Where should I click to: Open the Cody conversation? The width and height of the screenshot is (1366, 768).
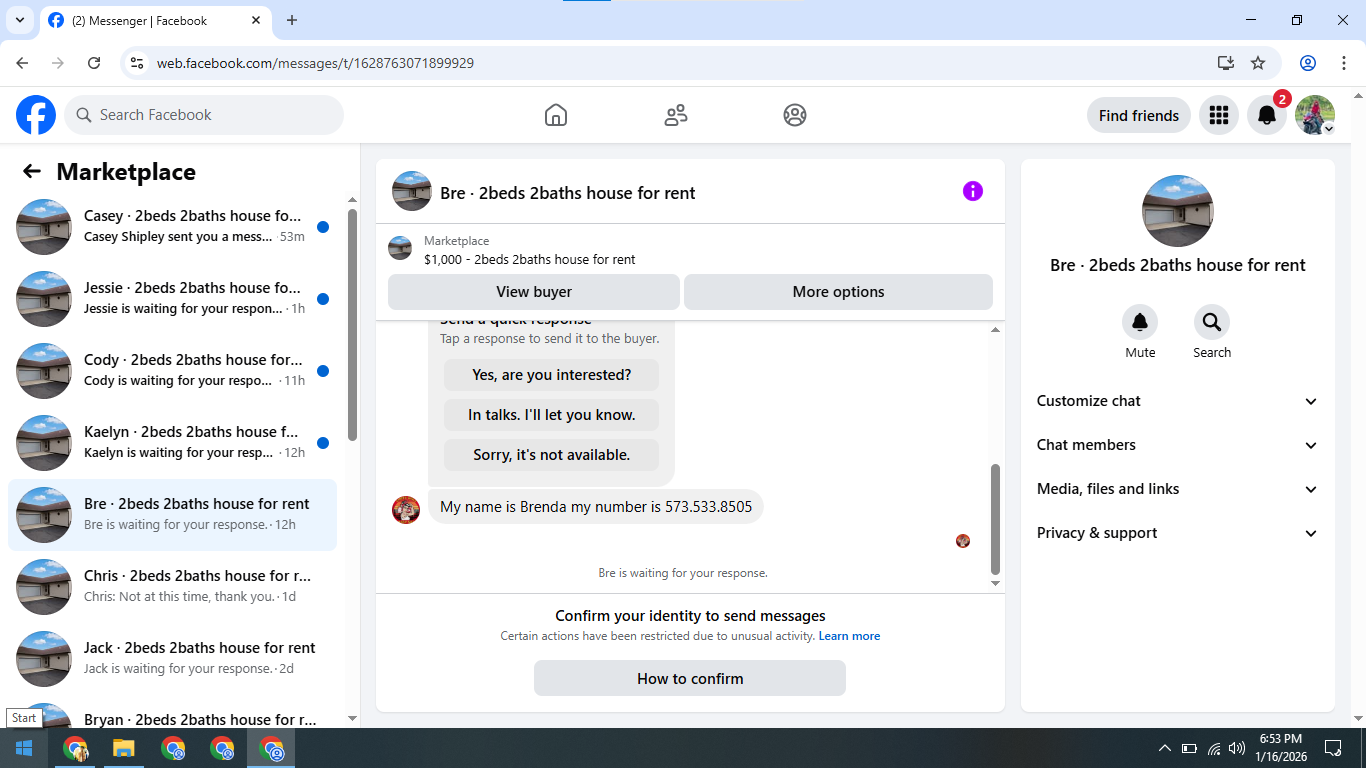tap(172, 371)
